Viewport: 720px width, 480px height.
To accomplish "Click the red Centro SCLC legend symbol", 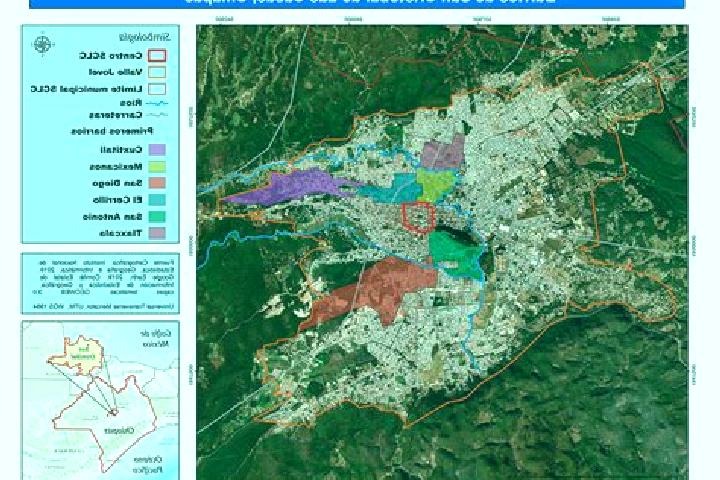I will [x=157, y=56].
